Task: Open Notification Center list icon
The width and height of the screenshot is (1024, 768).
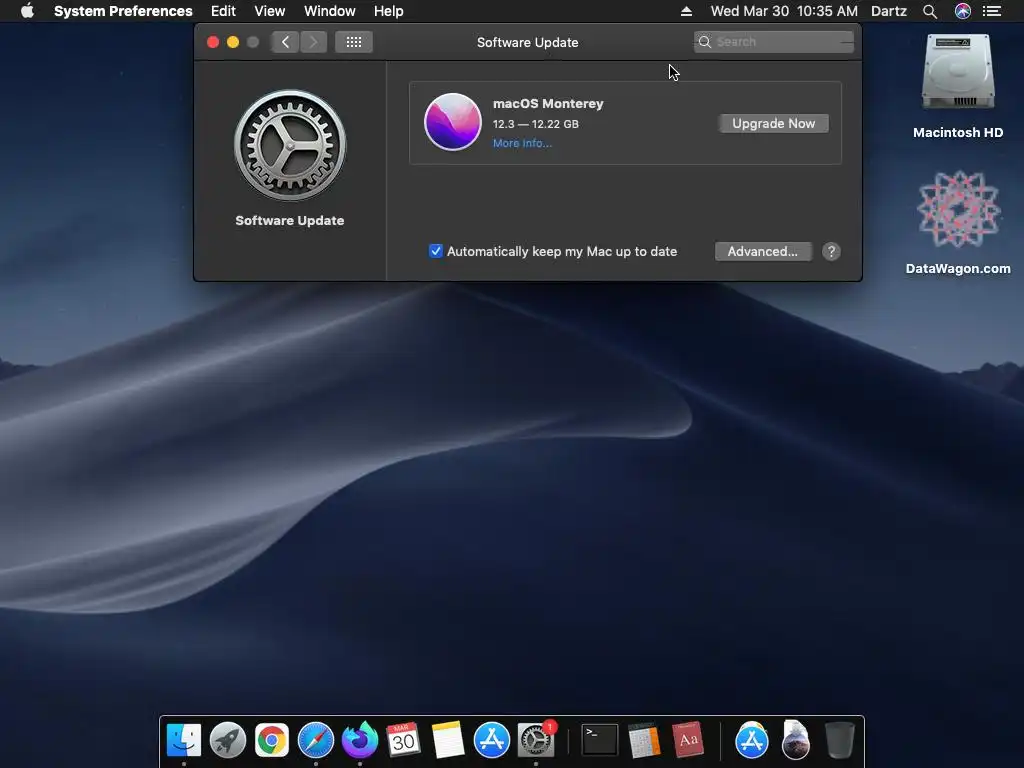Action: tap(992, 11)
